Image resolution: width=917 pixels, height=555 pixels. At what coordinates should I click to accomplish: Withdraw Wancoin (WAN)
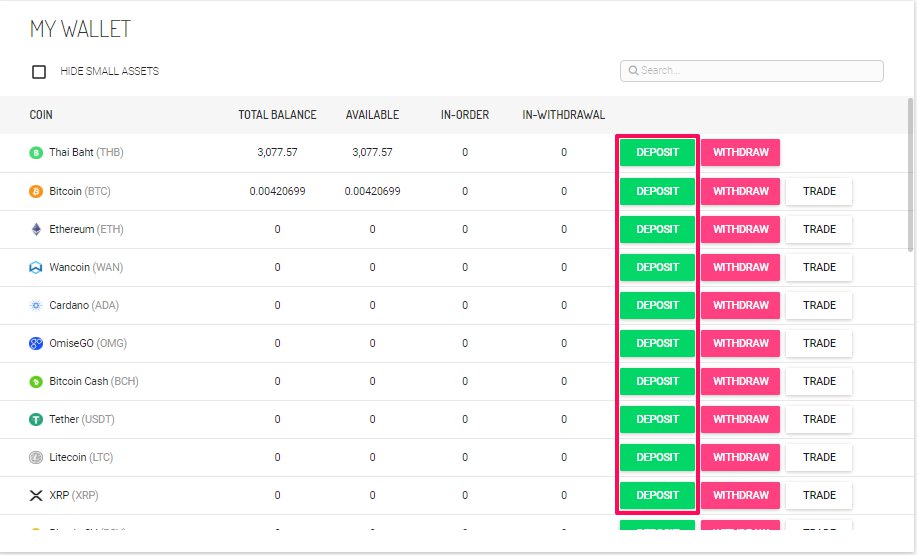tap(740, 267)
